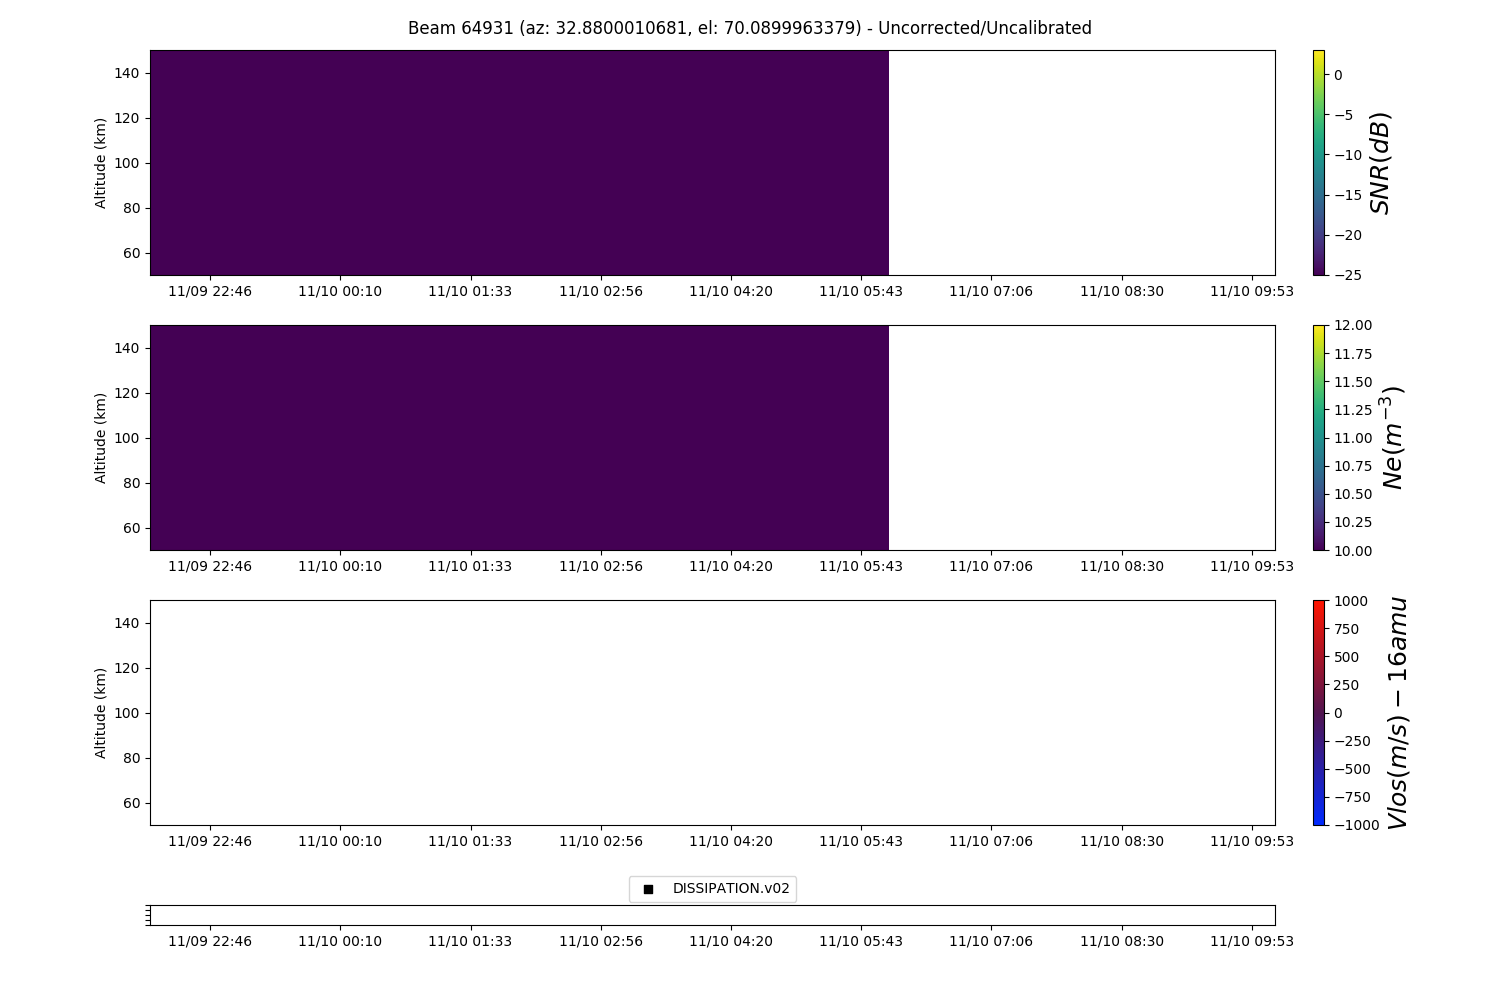Click the 11/10 08:30 tick under Vlos plot
Screen dimensions: 1500x1000
point(1122,841)
